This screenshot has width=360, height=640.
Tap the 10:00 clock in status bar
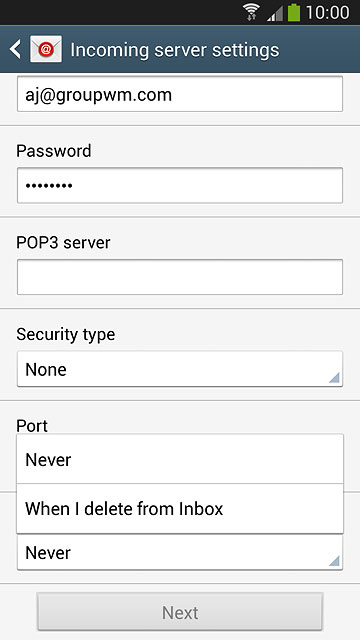327,13
